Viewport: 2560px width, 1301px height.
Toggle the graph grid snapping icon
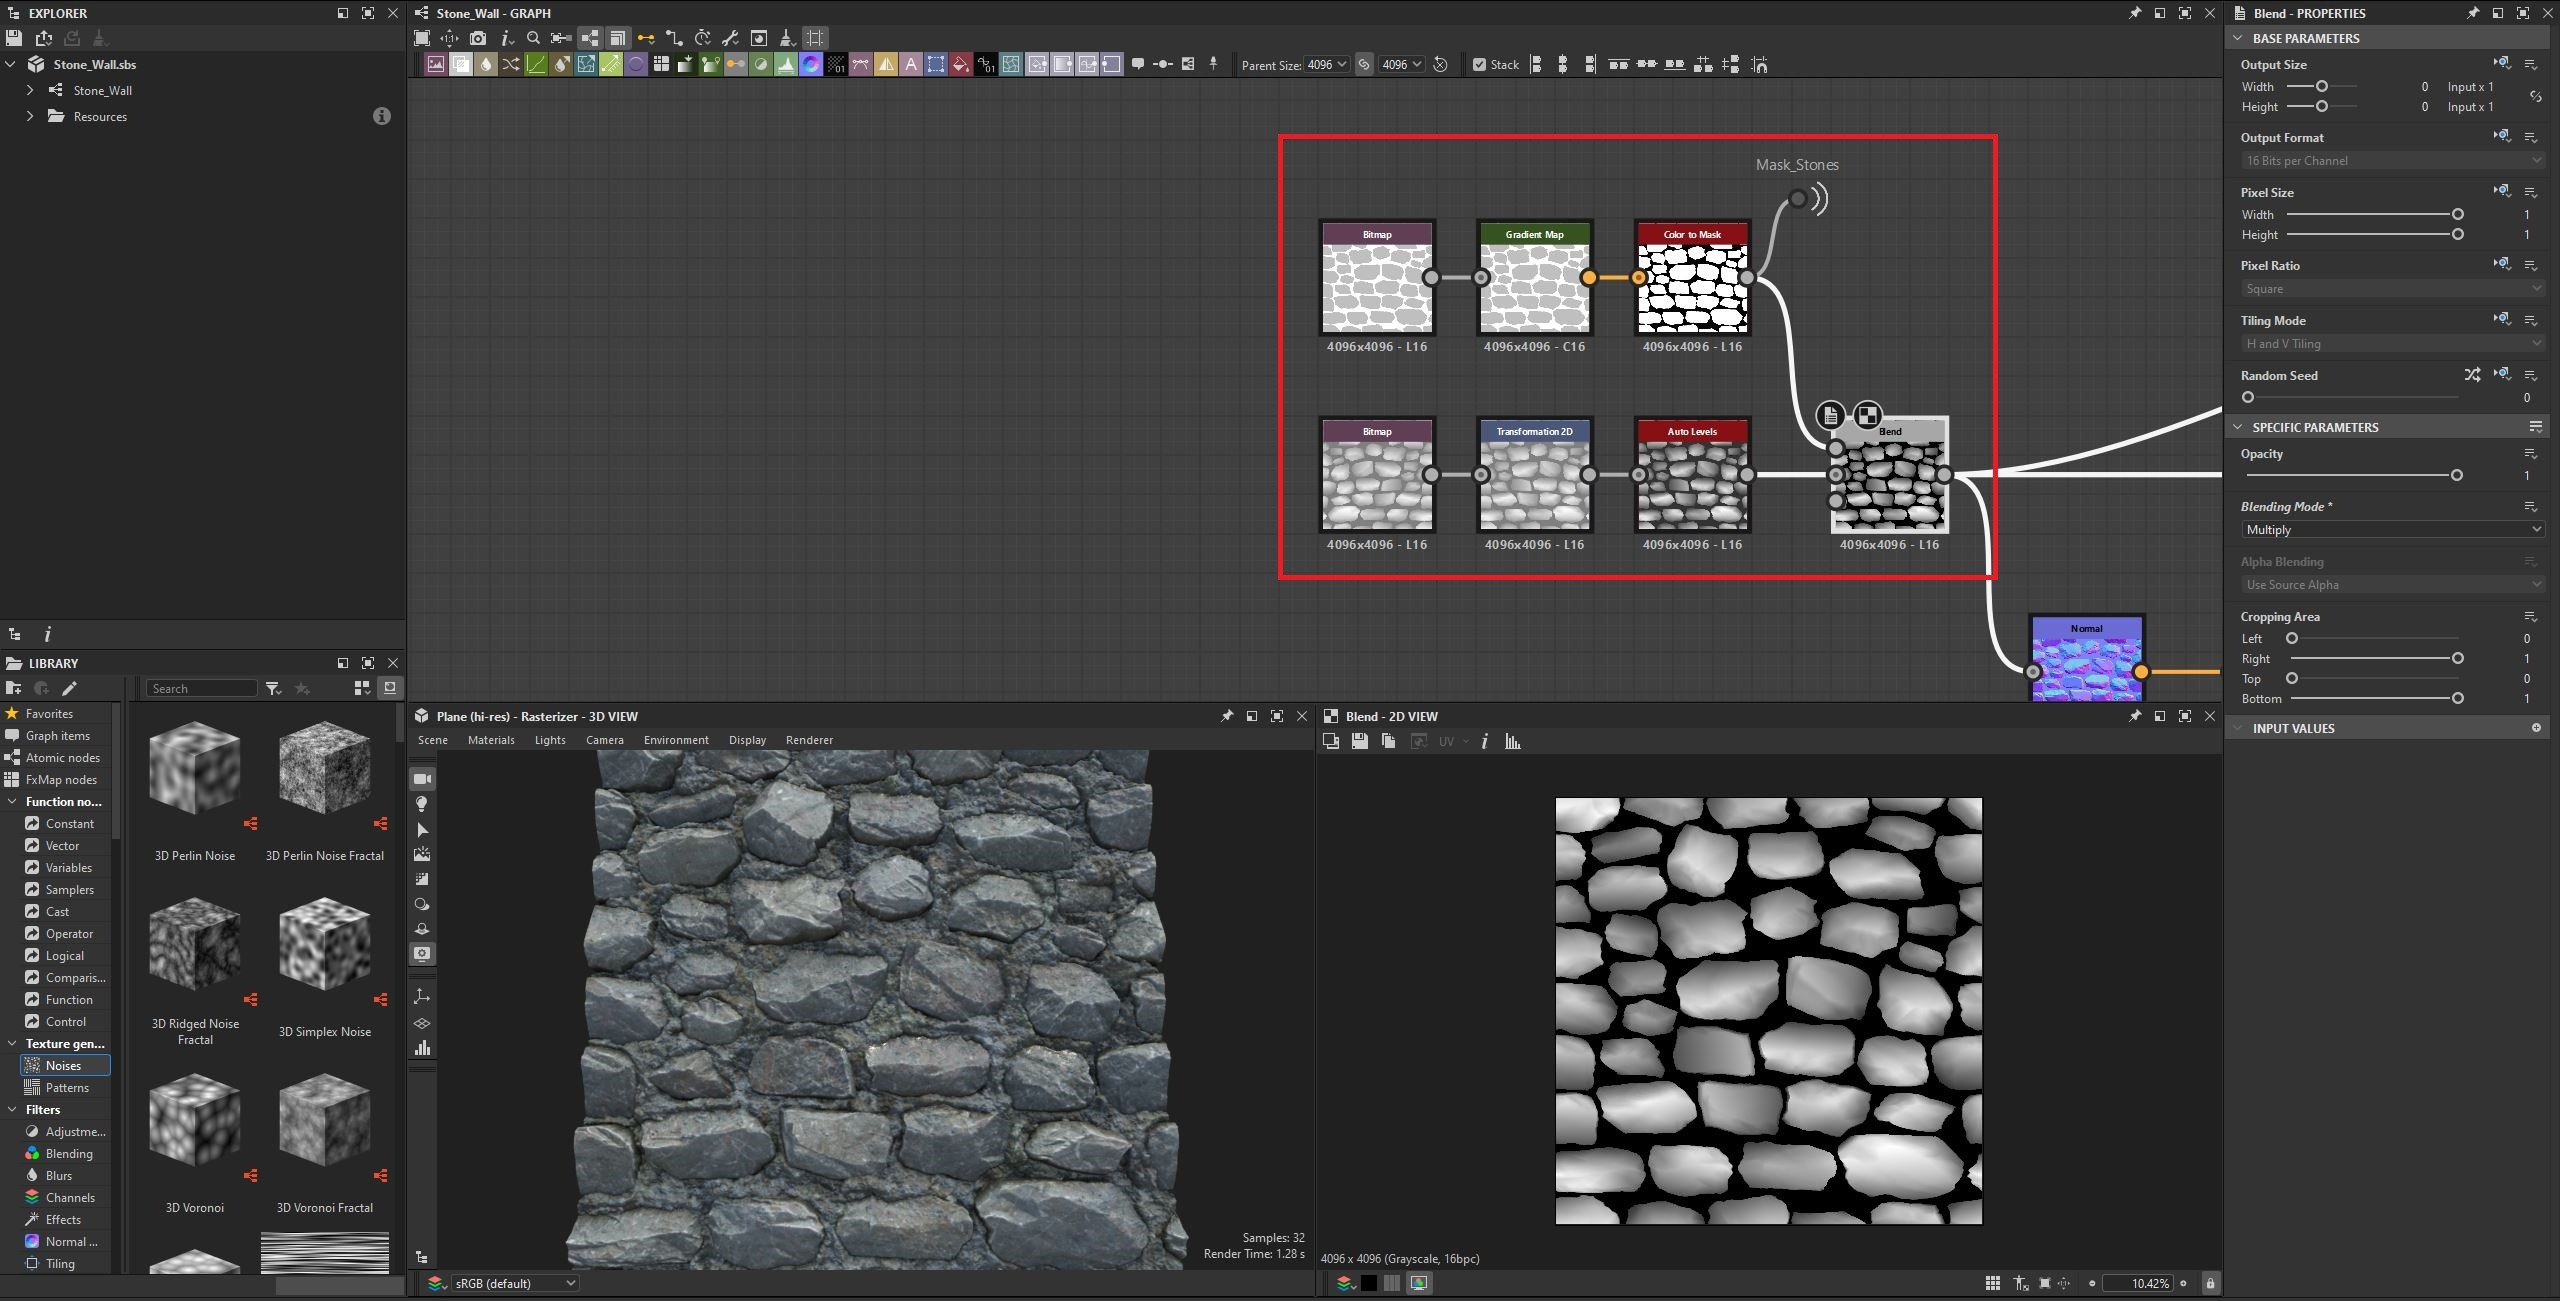click(815, 38)
